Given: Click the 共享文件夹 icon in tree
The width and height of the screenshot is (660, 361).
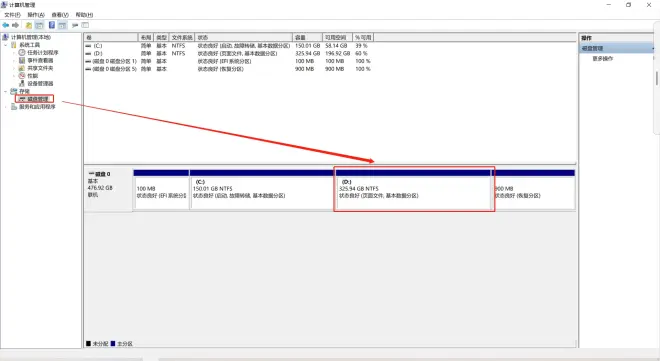Looking at the screenshot, I should click(22, 68).
